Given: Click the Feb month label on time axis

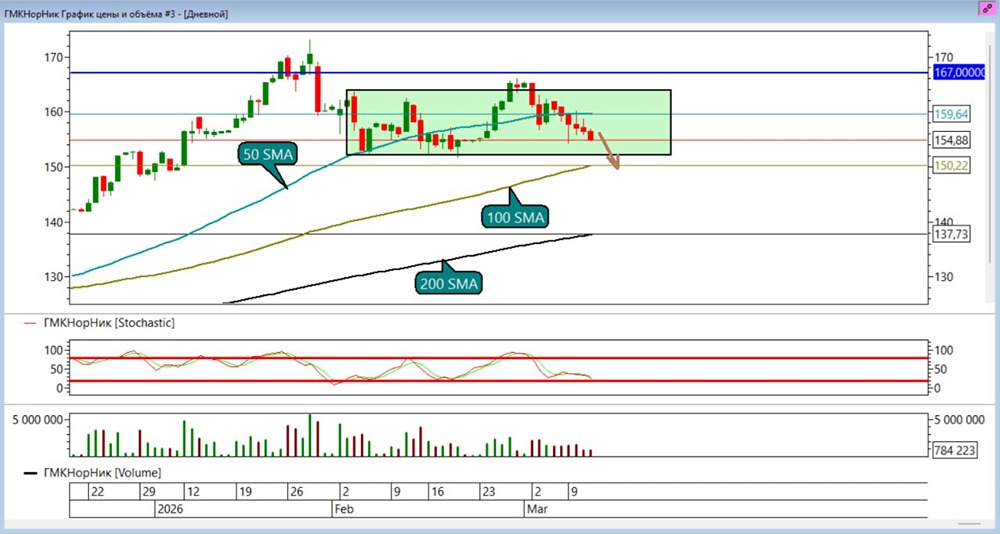Looking at the screenshot, I should tap(343, 509).
